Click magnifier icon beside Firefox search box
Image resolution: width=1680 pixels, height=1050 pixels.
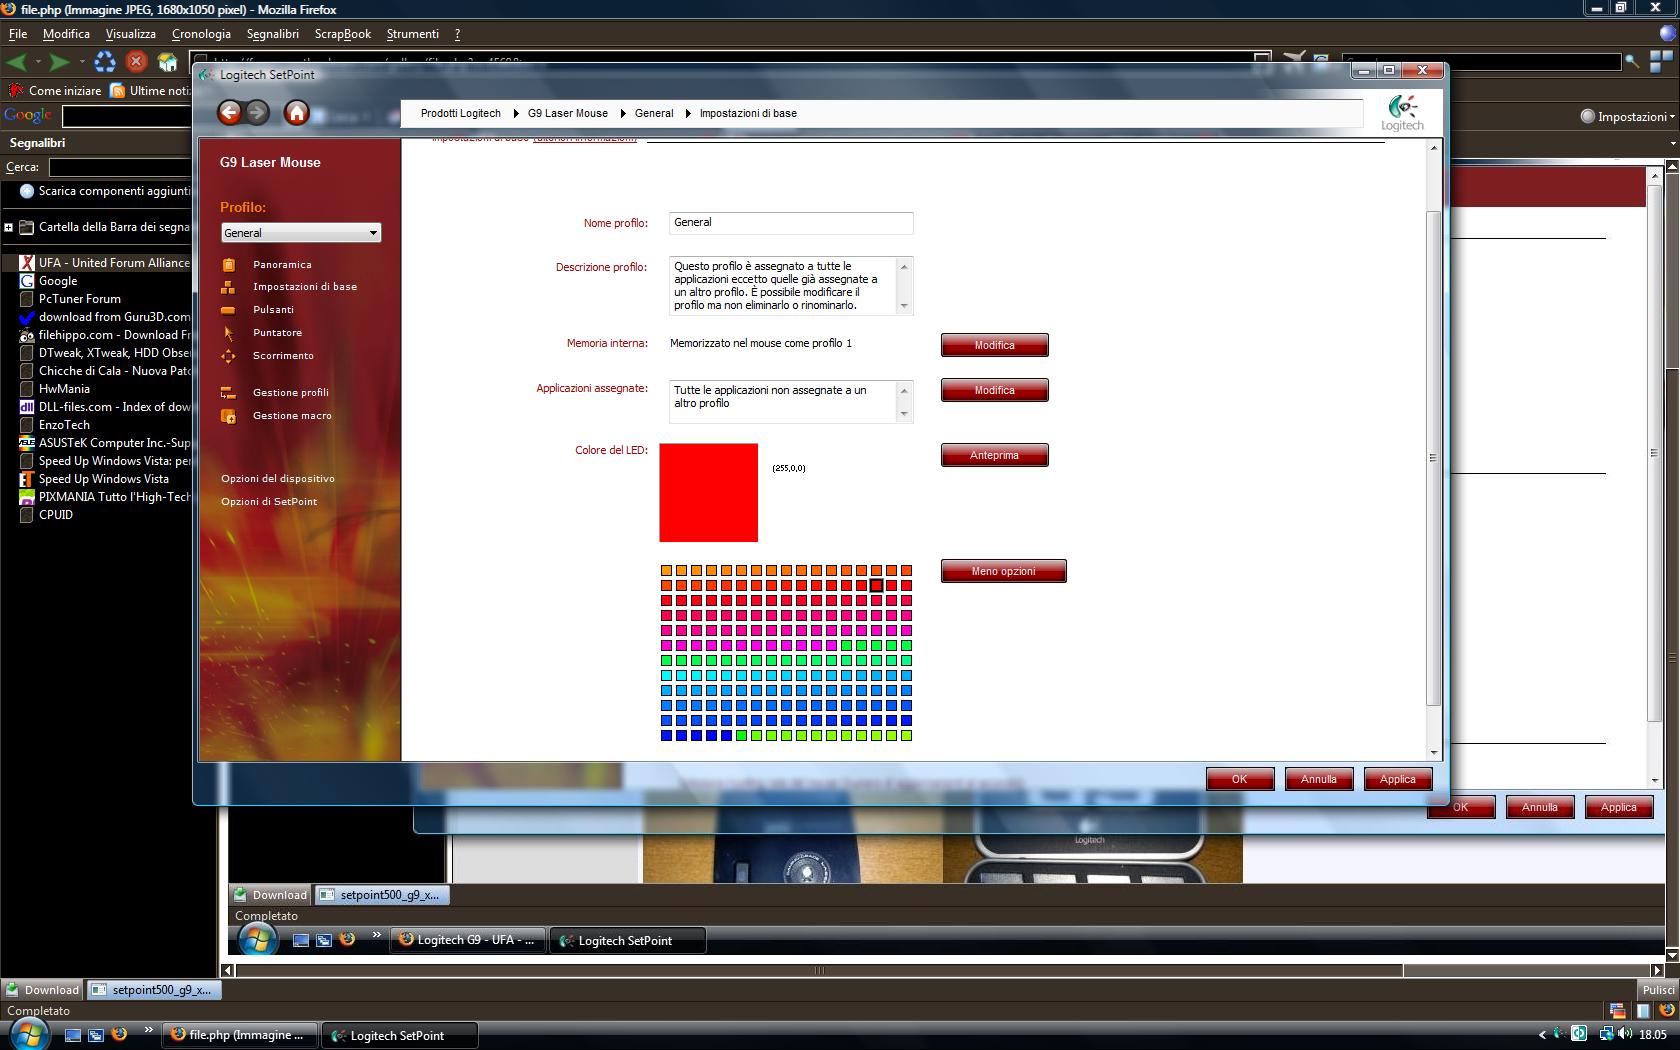[x=1632, y=62]
